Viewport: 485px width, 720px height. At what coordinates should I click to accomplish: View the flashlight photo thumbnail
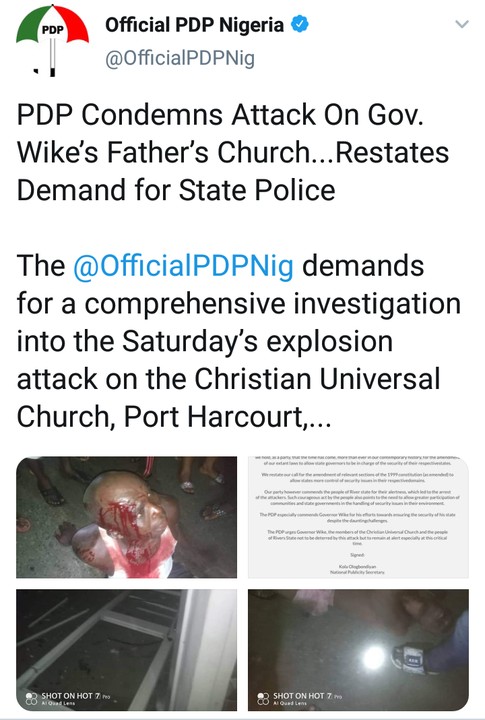tap(358, 650)
